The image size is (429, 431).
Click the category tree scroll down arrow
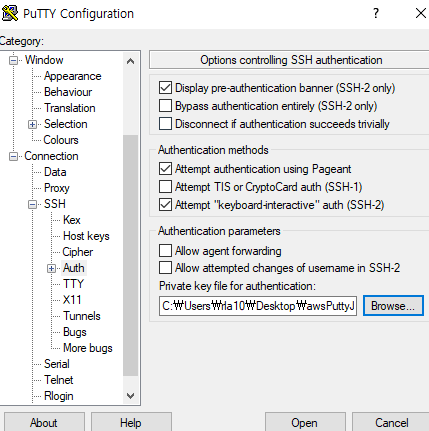coord(131,396)
